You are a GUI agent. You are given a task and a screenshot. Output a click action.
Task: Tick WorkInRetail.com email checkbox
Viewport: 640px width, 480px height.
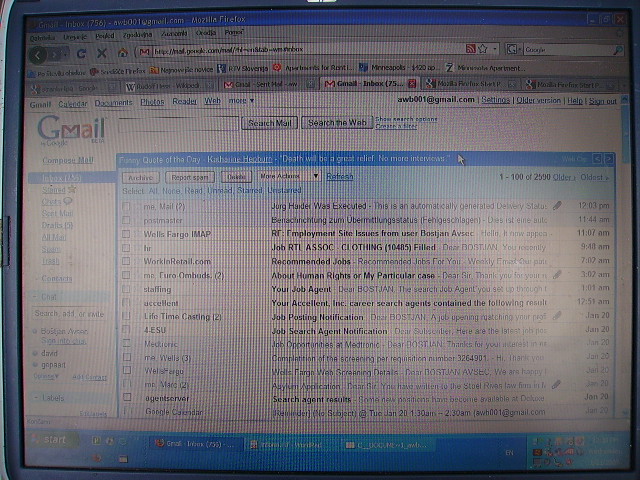click(126, 261)
